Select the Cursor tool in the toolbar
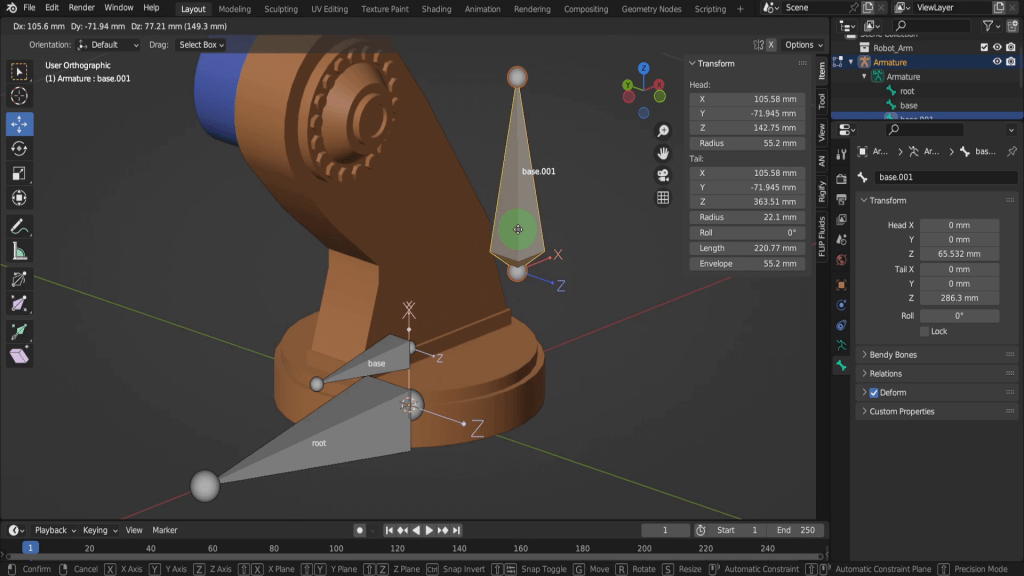1024x576 pixels. pos(19,97)
